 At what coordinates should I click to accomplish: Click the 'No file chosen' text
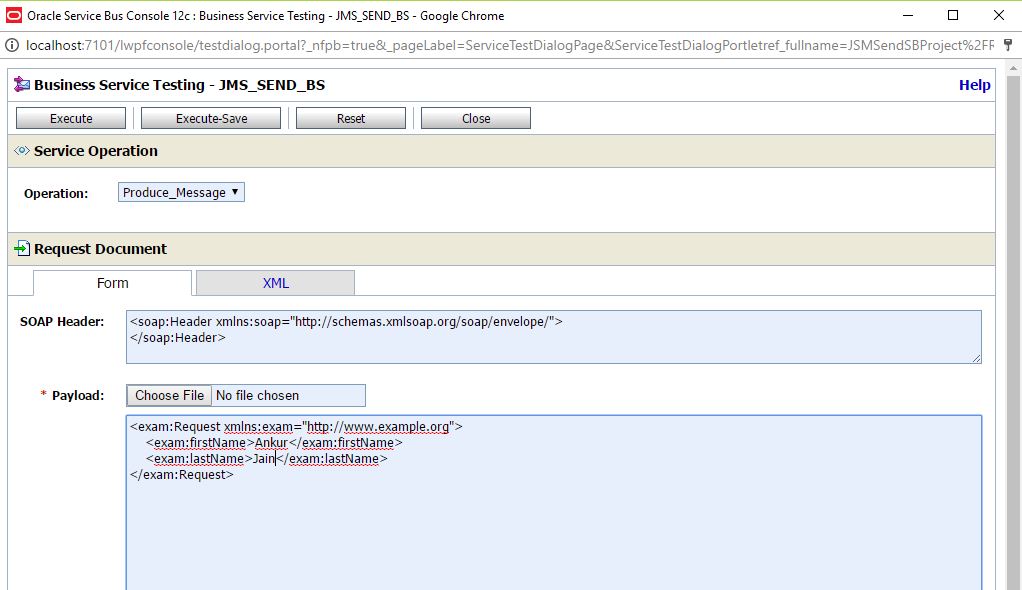click(257, 395)
